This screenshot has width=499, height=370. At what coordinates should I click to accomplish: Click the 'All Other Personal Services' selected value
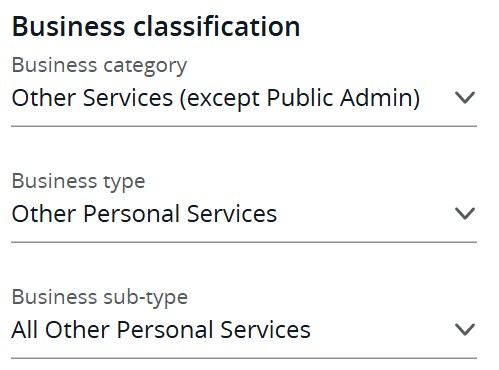(x=161, y=330)
